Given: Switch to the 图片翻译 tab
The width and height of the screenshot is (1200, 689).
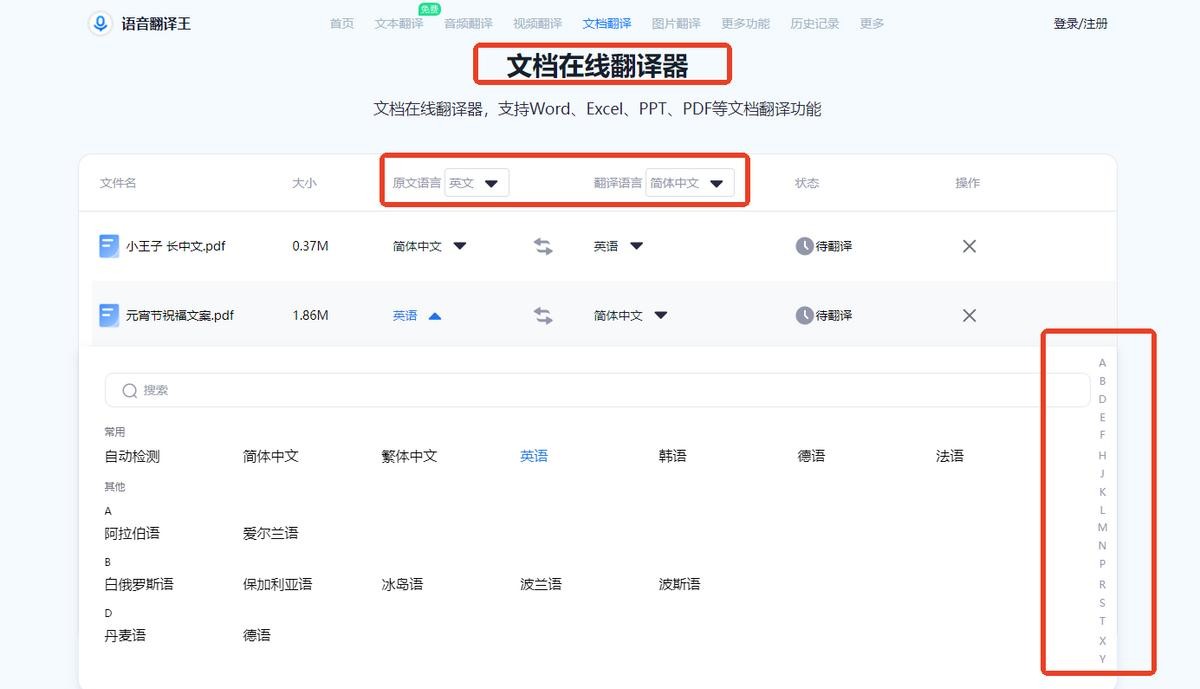Looking at the screenshot, I should [676, 23].
